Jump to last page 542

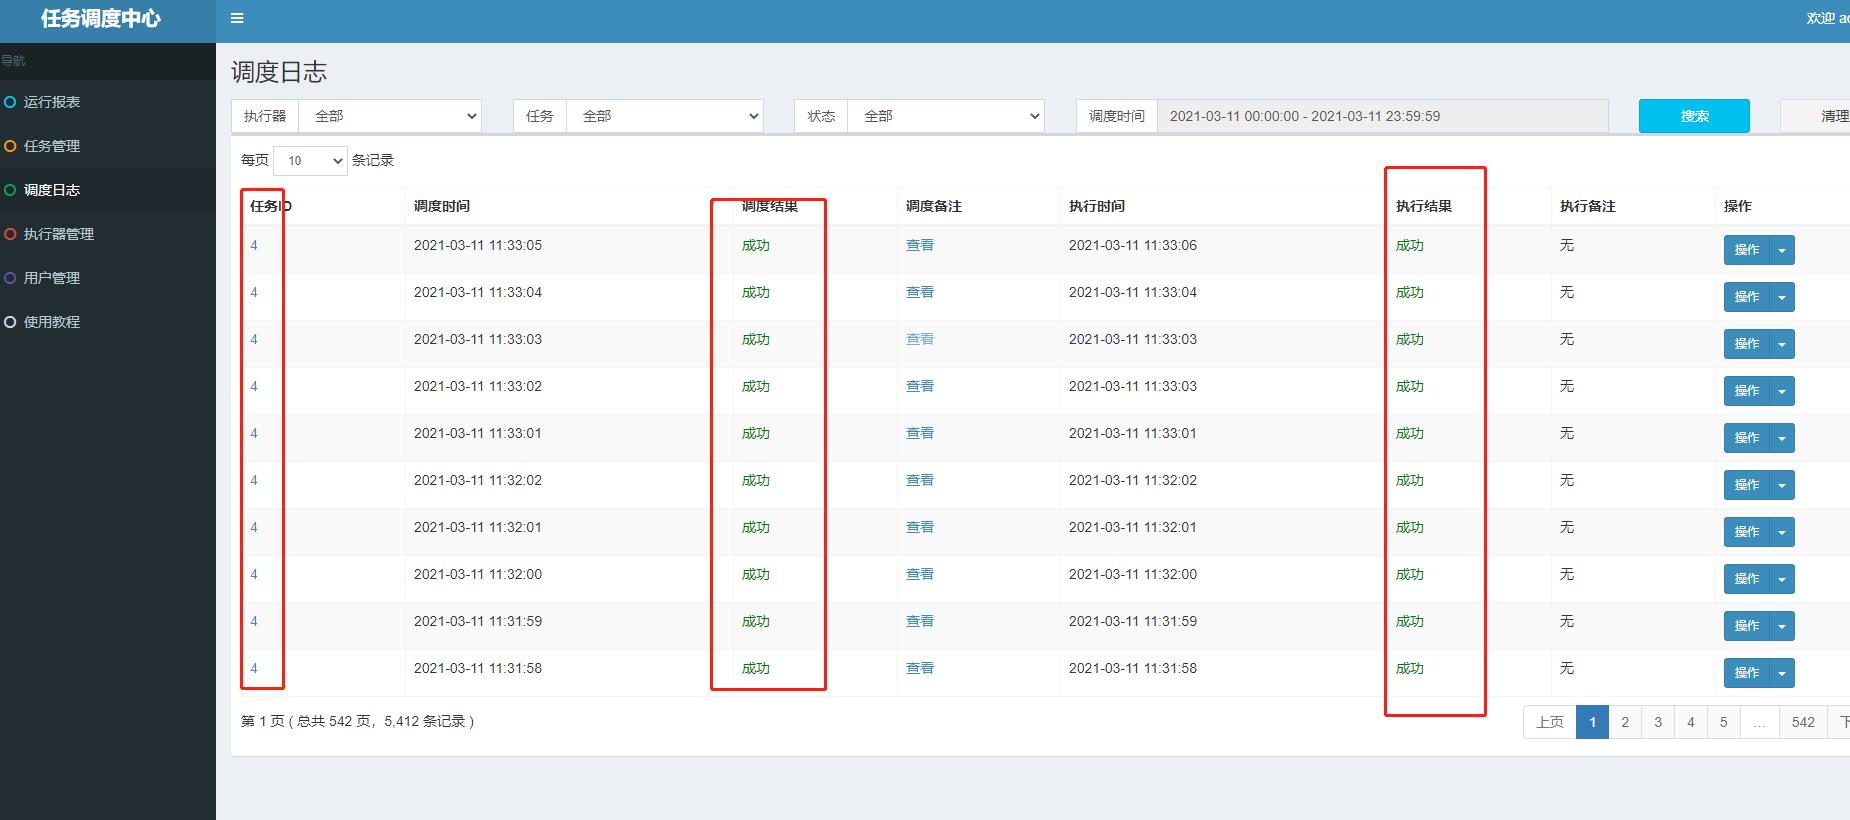[x=1803, y=722]
